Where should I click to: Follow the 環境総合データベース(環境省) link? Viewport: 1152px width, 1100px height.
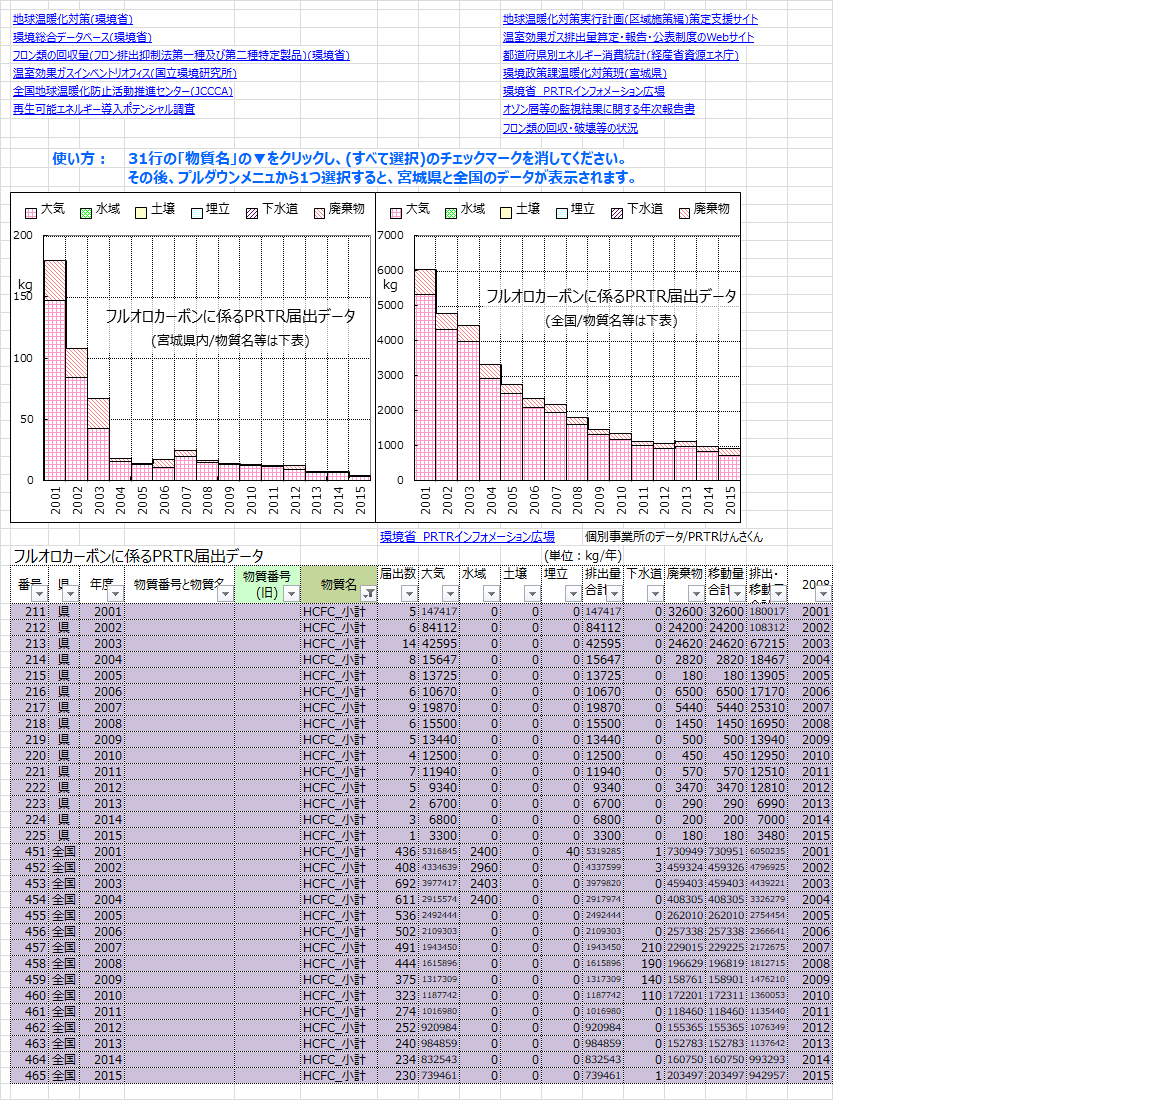tap(82, 37)
